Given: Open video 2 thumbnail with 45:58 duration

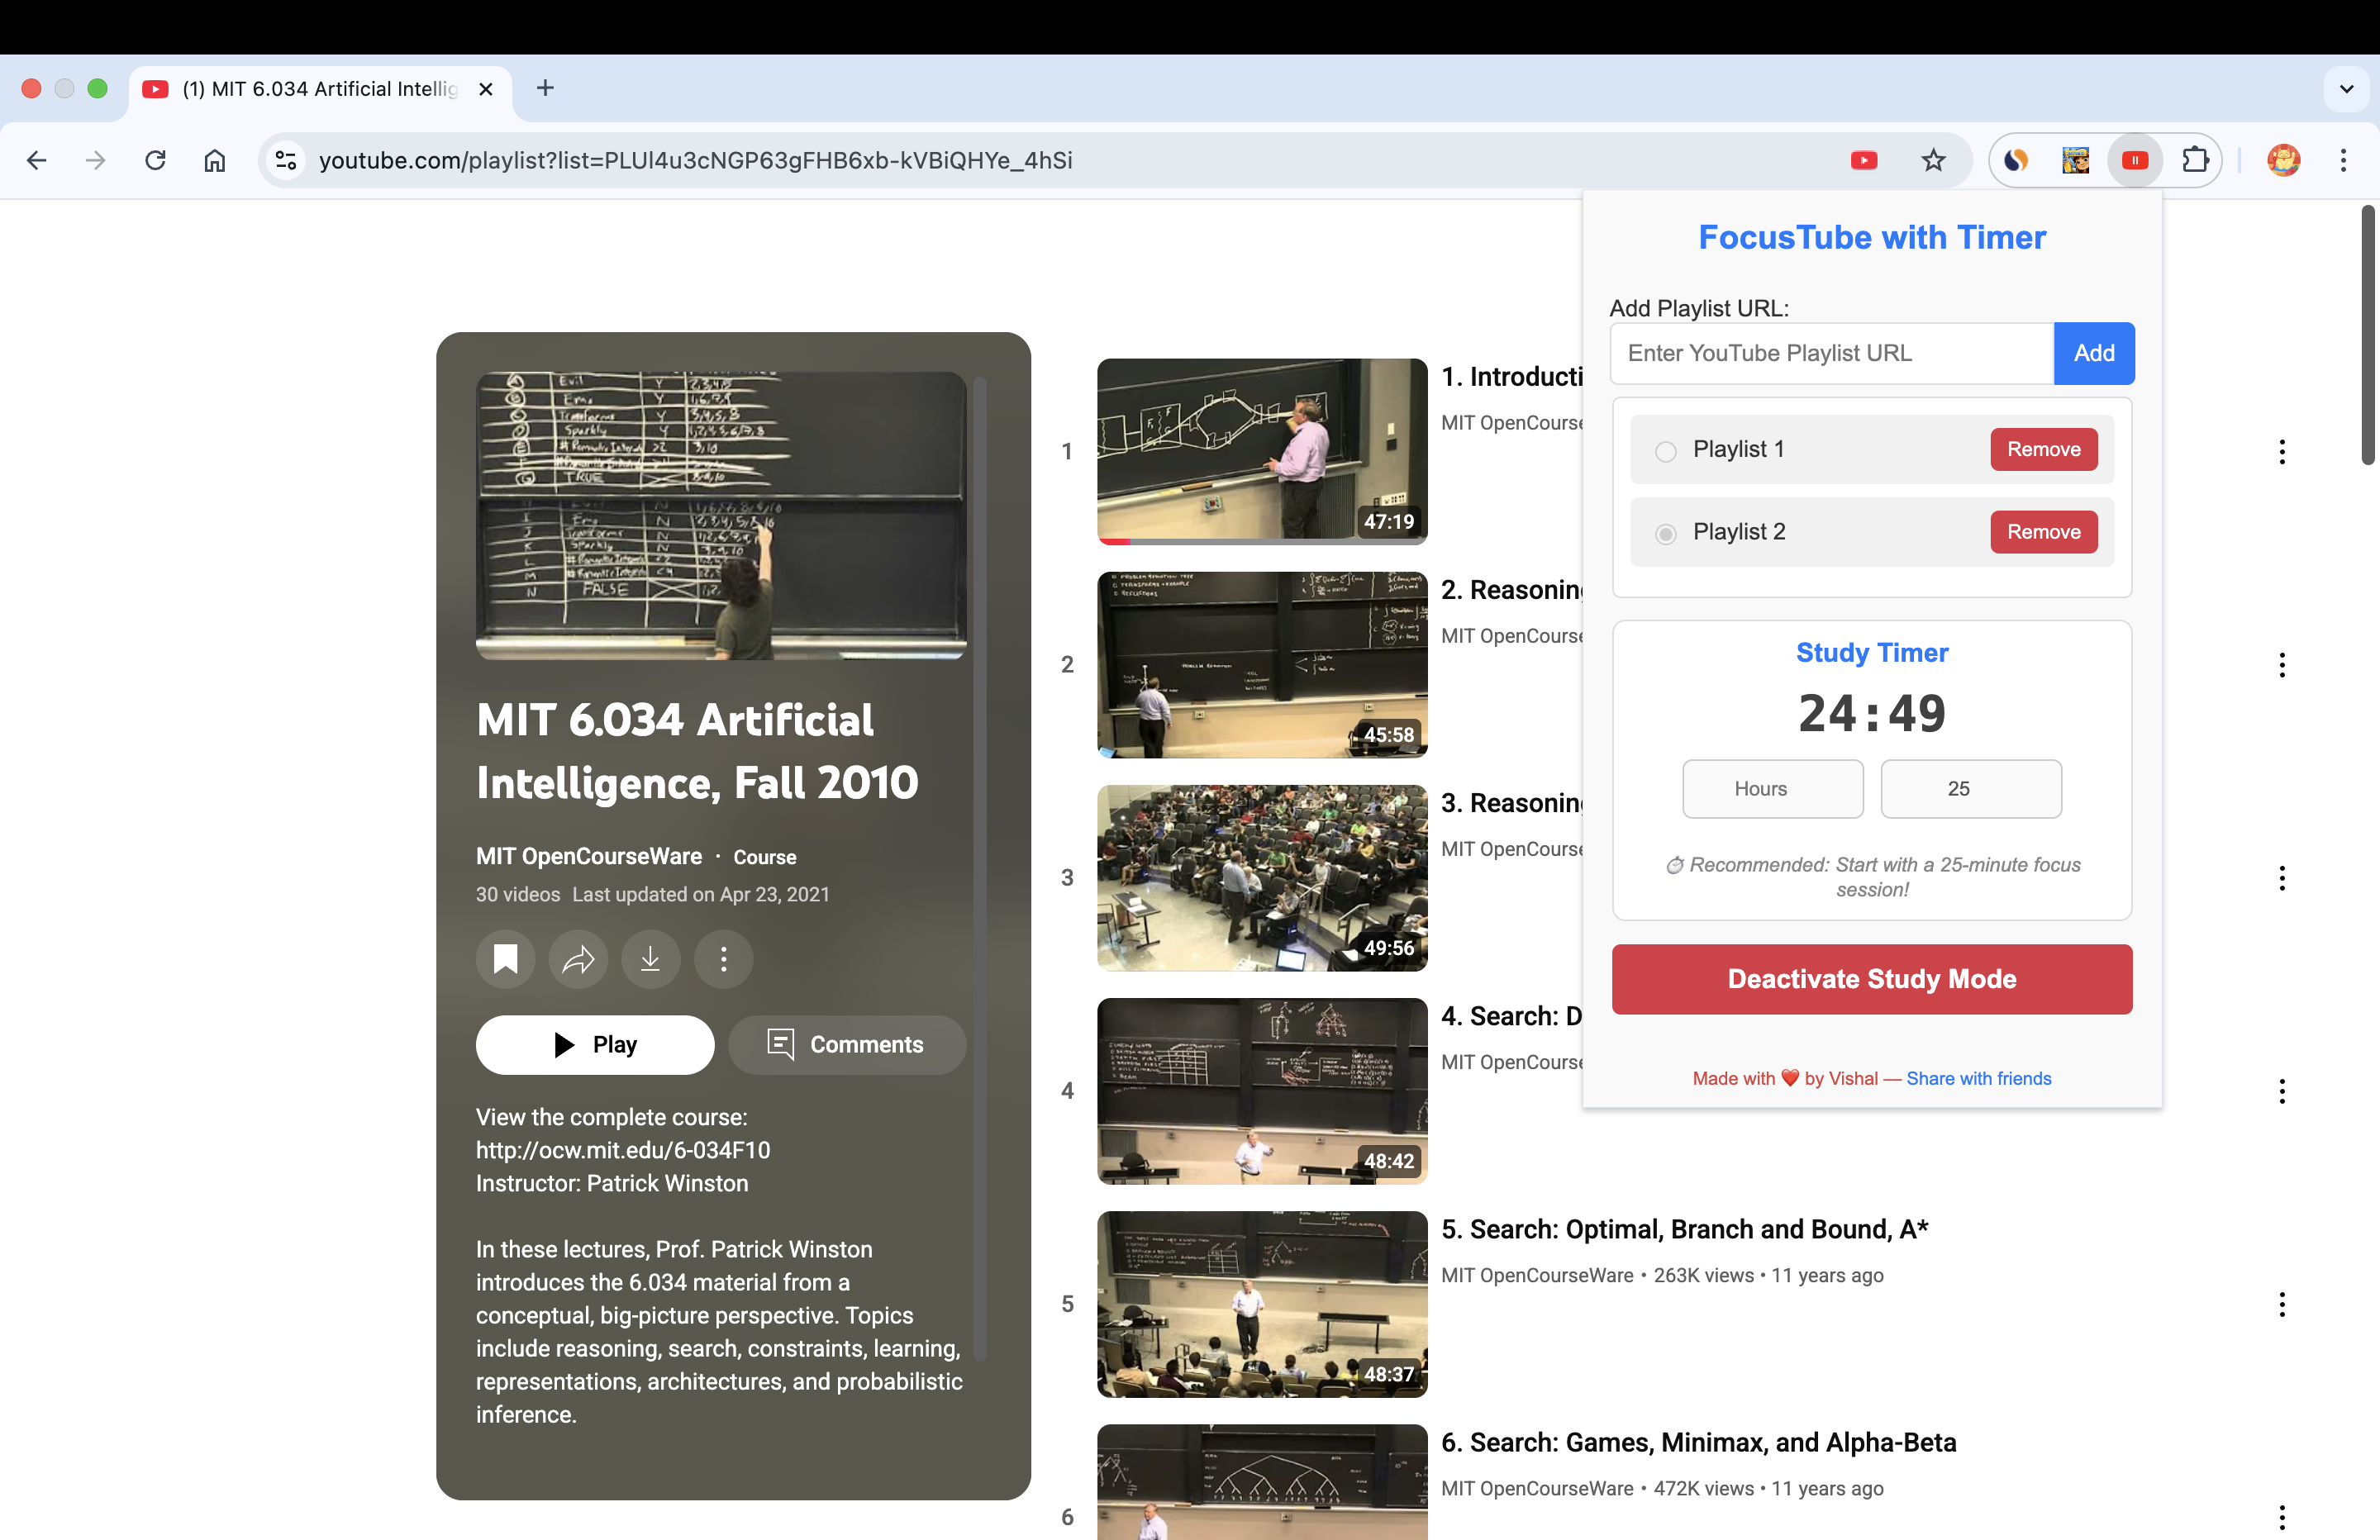Looking at the screenshot, I should [x=1262, y=664].
